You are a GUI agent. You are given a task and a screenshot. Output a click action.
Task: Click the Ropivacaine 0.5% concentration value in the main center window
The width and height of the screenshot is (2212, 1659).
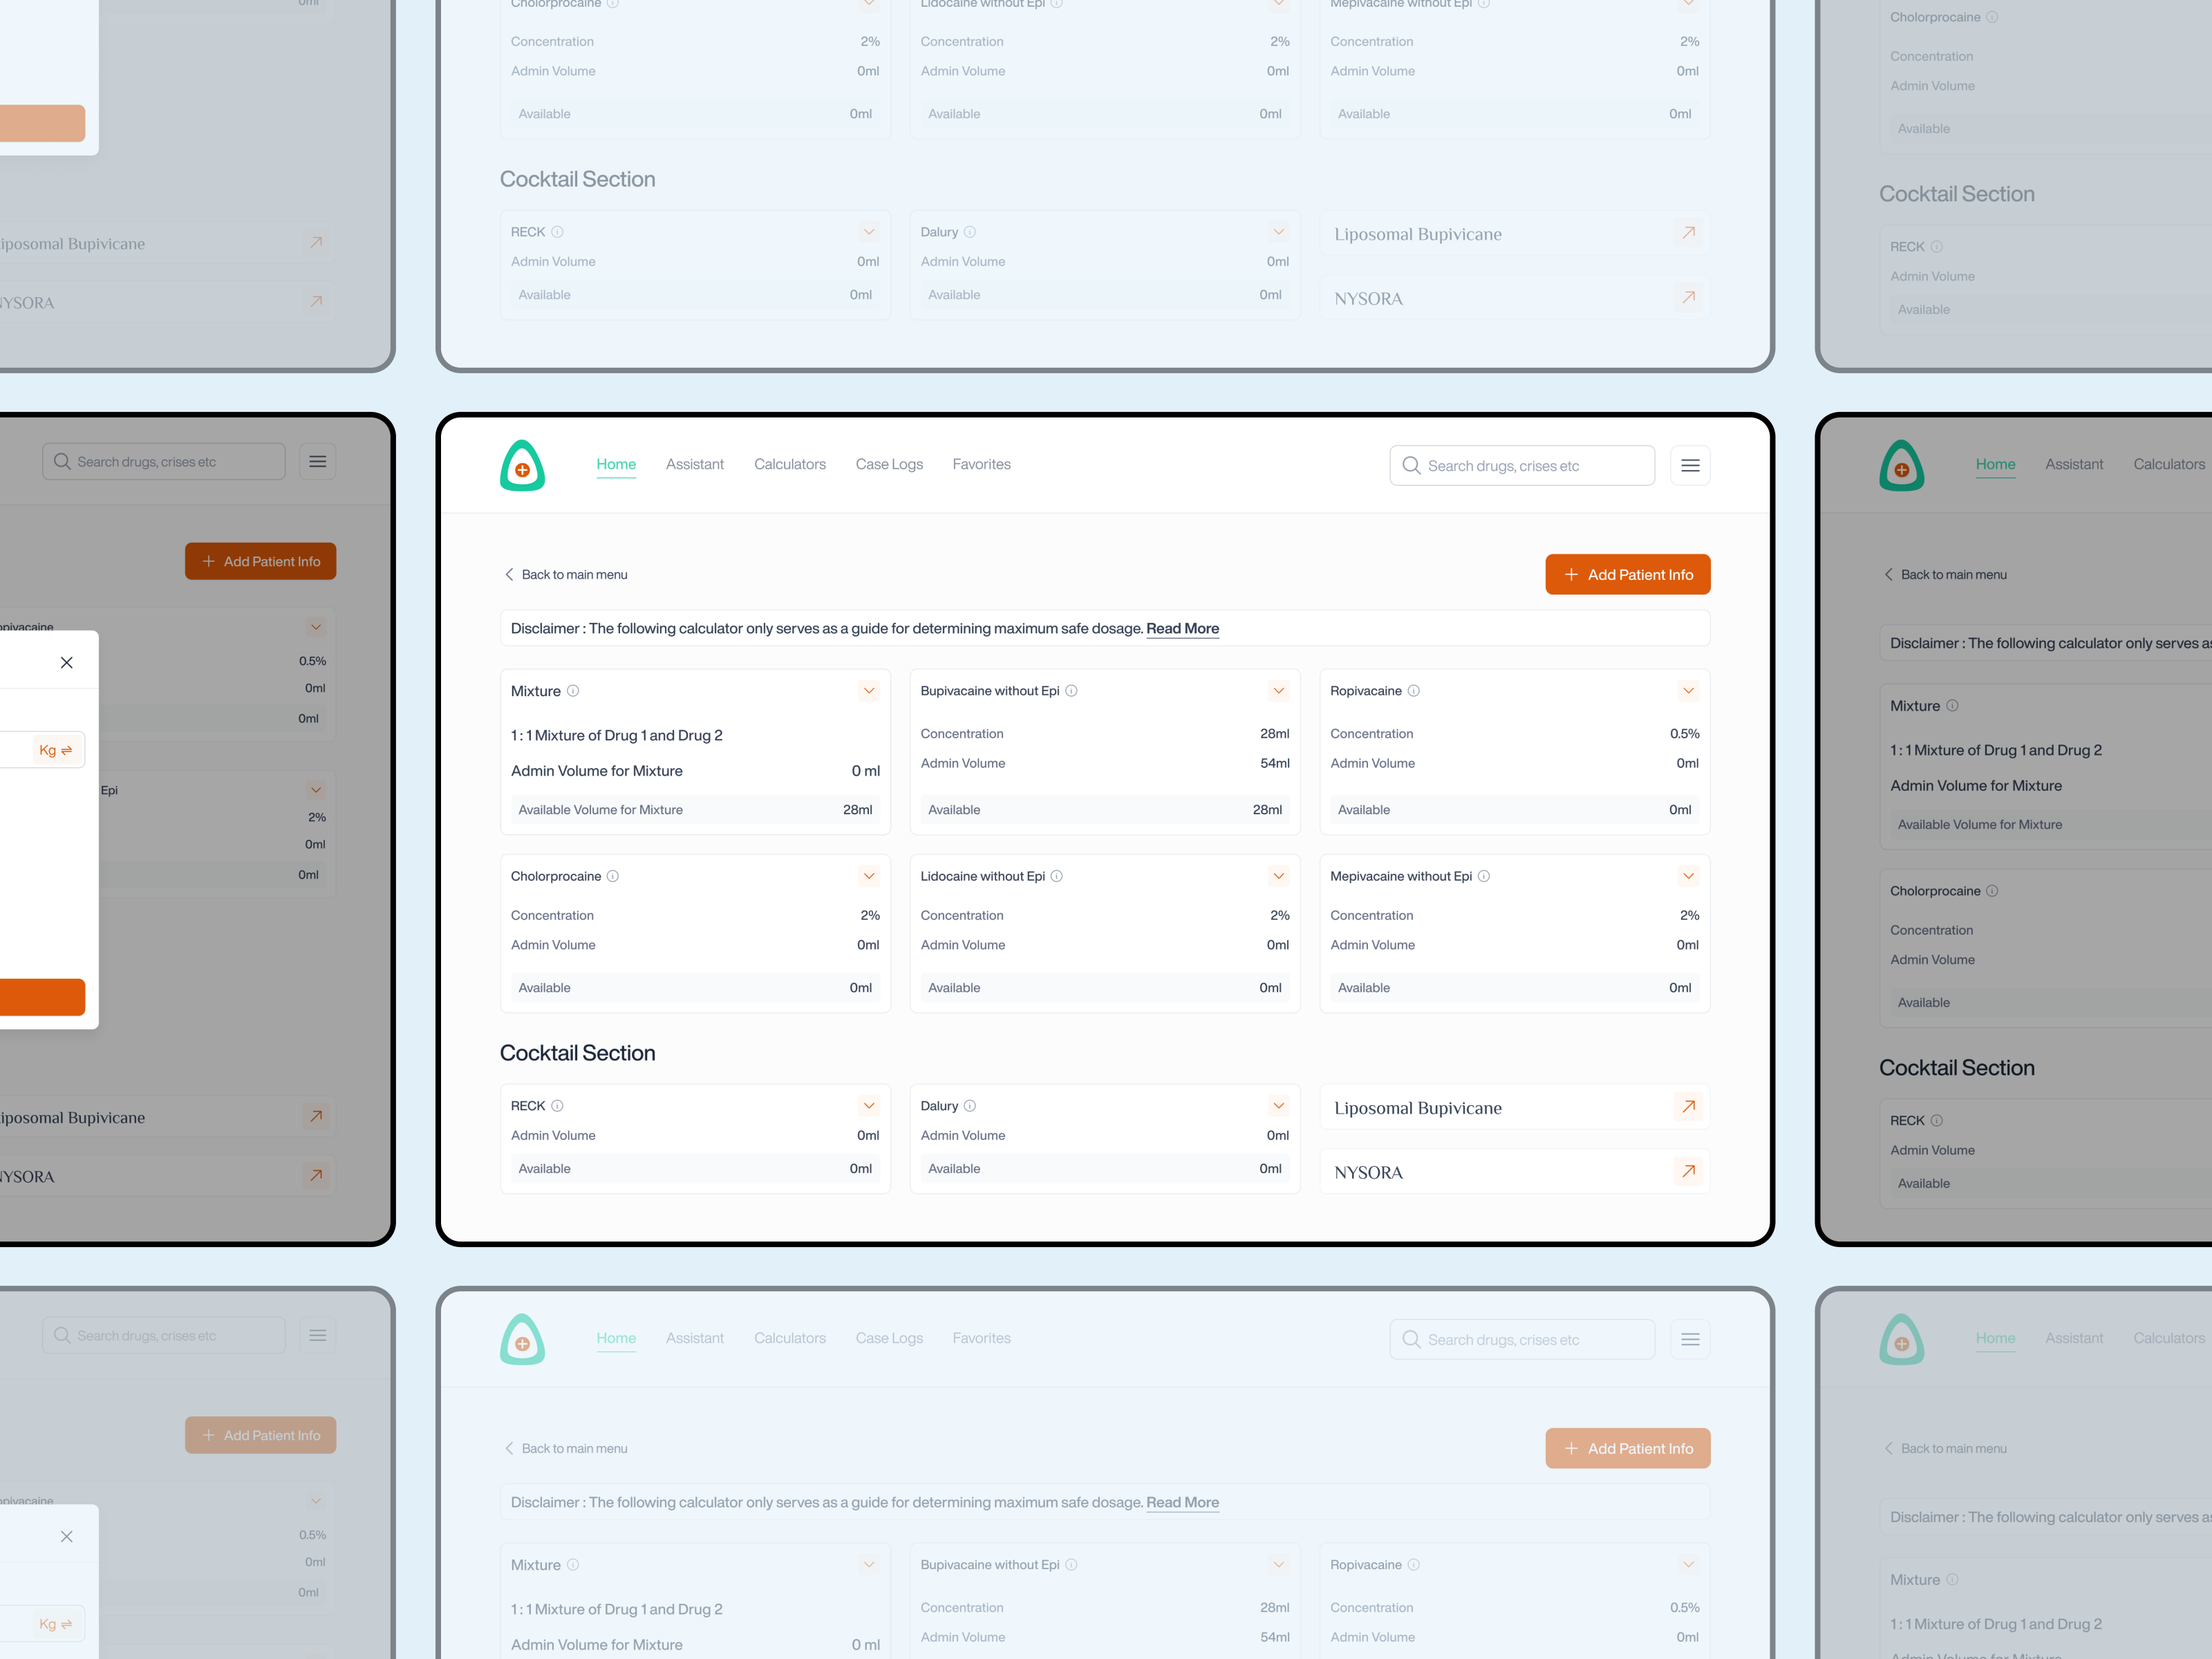(1684, 733)
